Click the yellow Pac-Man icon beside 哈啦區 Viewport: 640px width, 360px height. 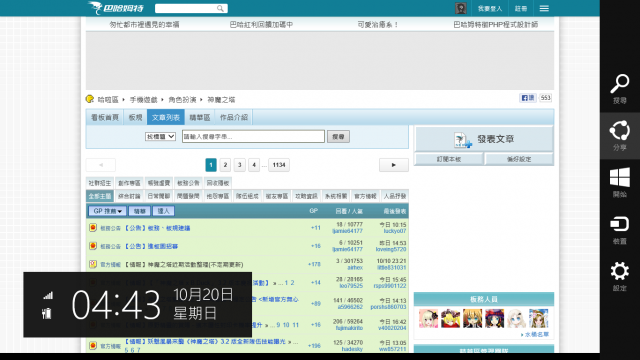[x=90, y=99]
